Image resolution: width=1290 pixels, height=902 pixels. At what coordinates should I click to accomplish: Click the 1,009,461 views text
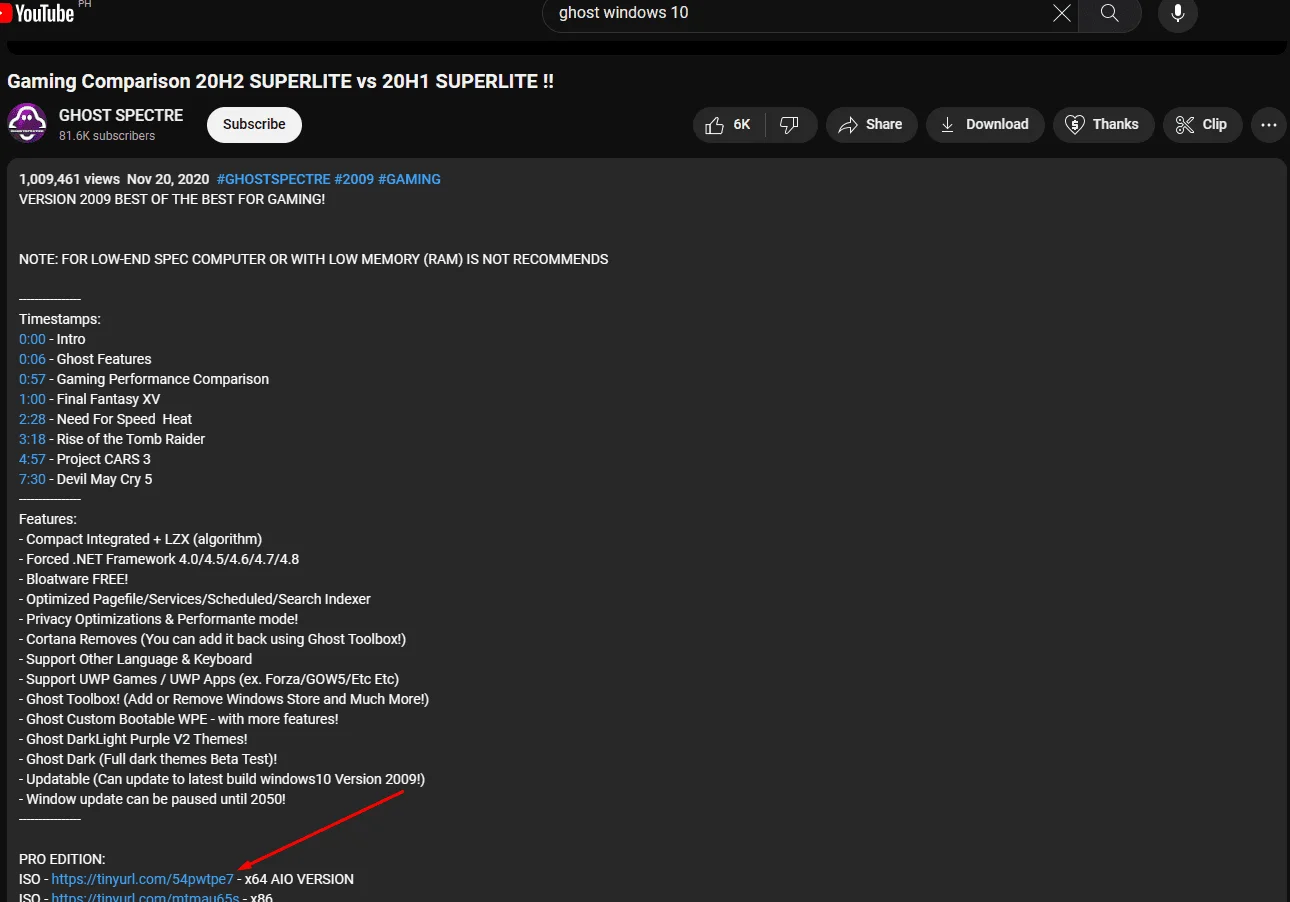point(69,179)
